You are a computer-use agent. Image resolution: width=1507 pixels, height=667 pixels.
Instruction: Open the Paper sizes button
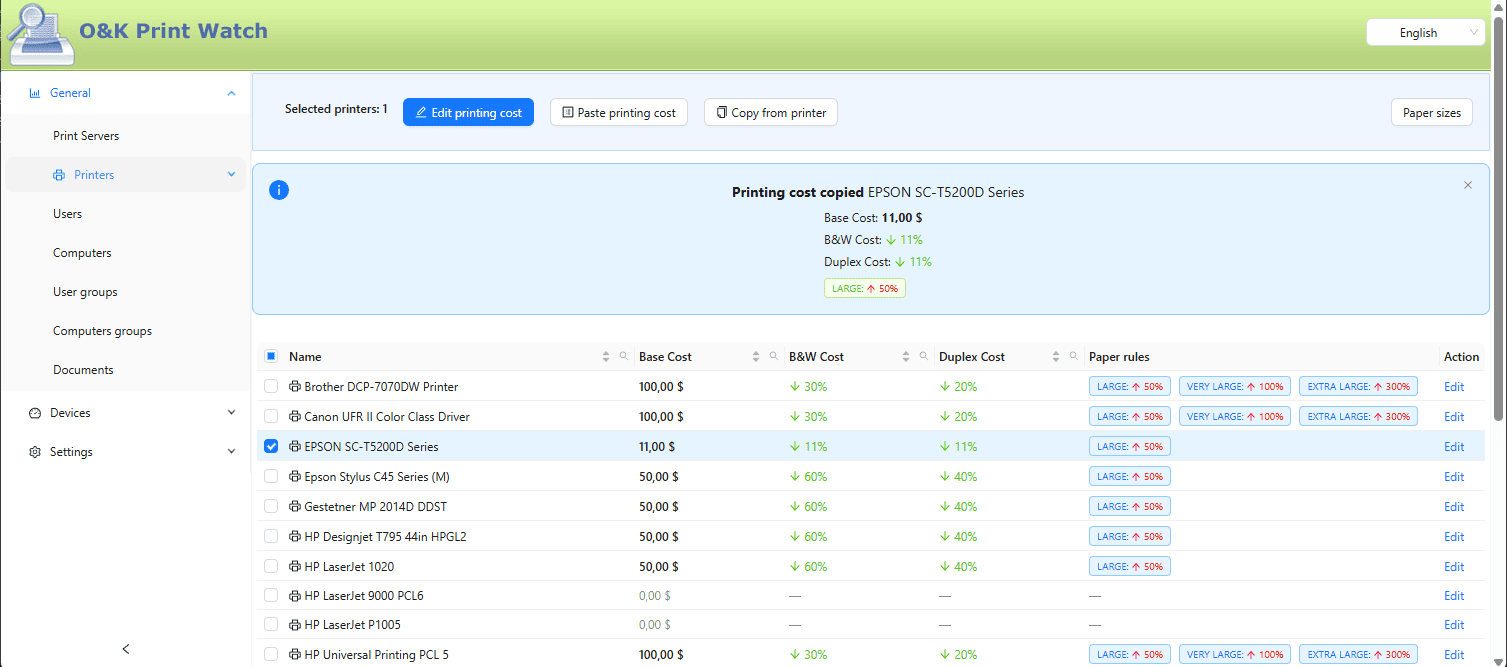click(1431, 112)
